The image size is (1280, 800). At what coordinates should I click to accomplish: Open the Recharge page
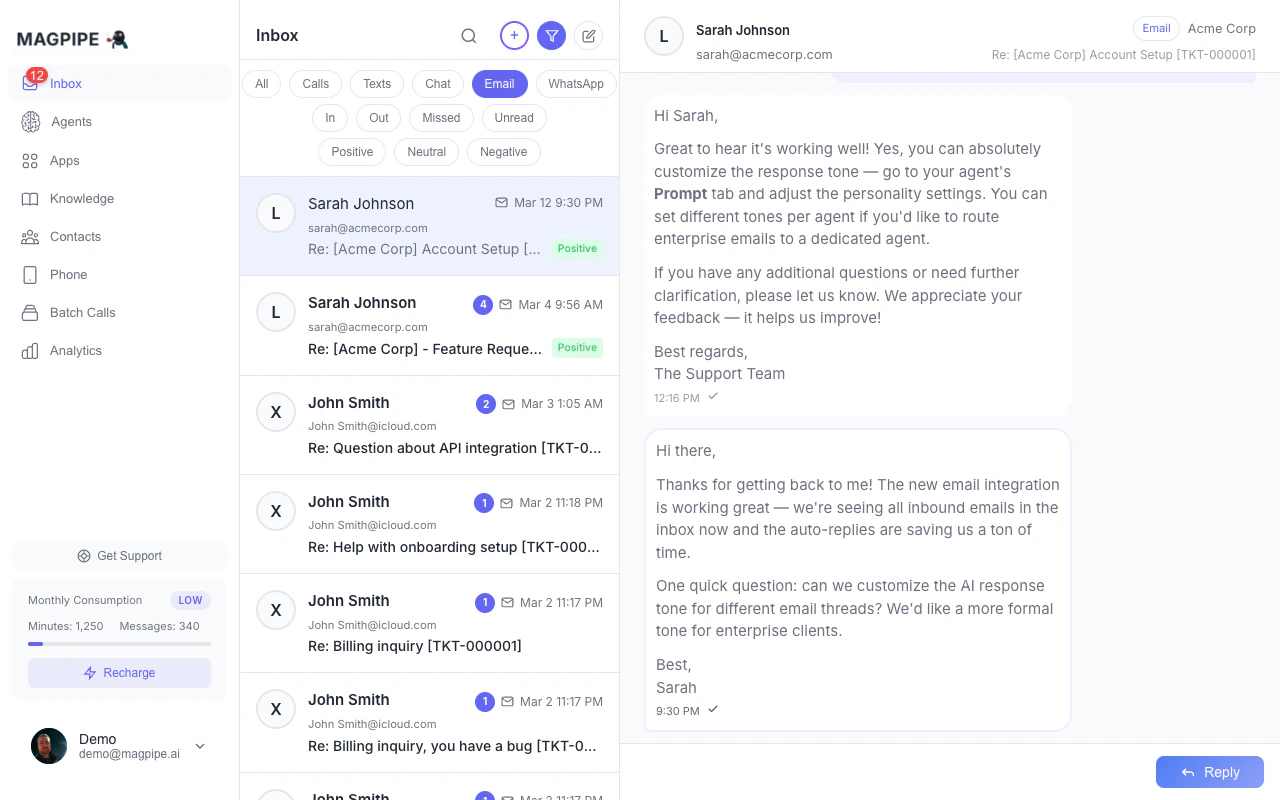[x=119, y=673]
